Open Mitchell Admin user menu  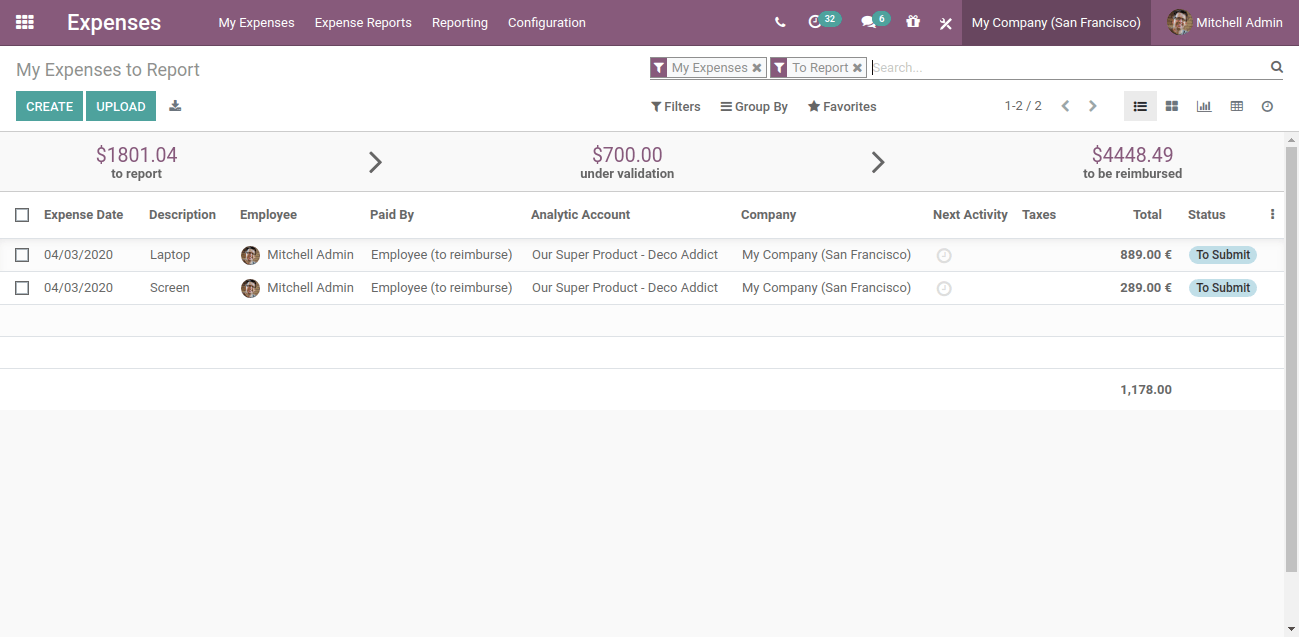coord(1225,22)
